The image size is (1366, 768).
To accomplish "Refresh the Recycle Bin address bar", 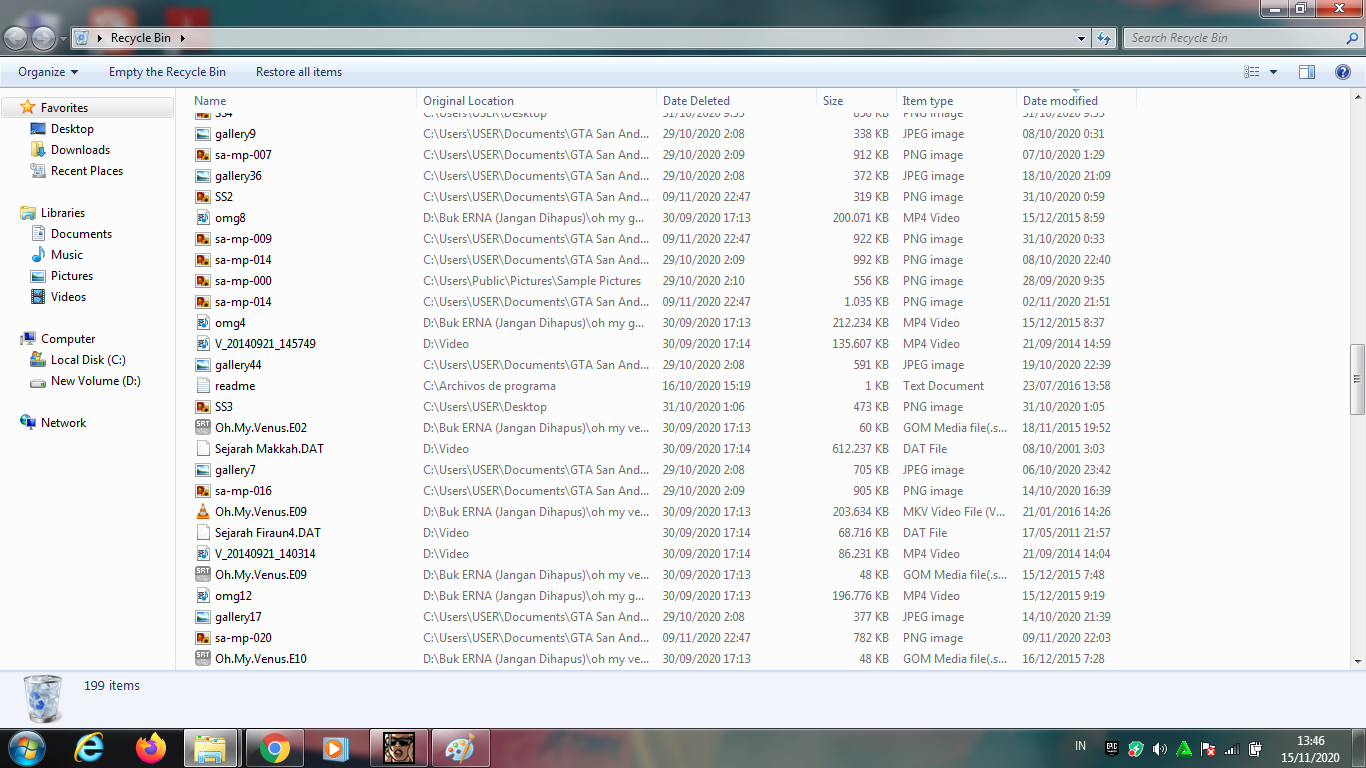I will [1104, 38].
